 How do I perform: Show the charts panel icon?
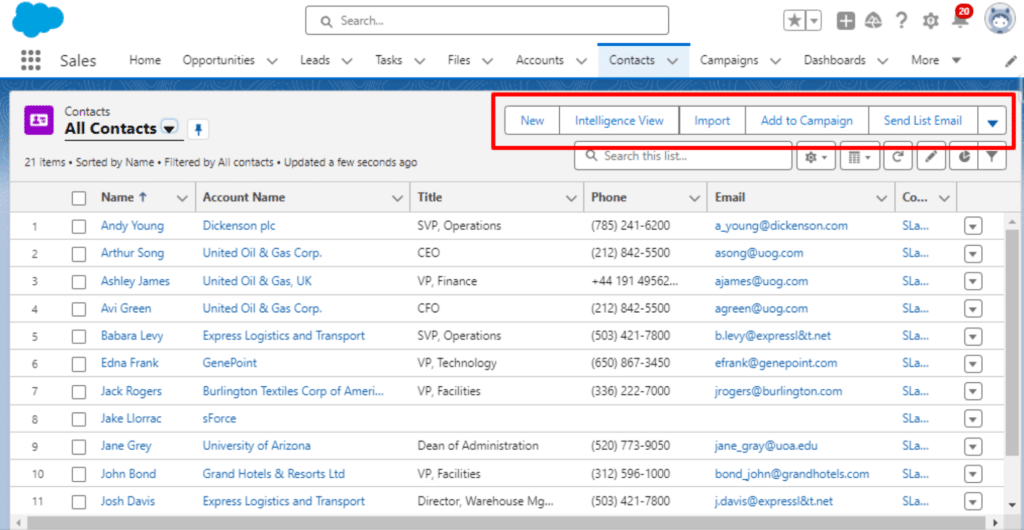point(963,157)
